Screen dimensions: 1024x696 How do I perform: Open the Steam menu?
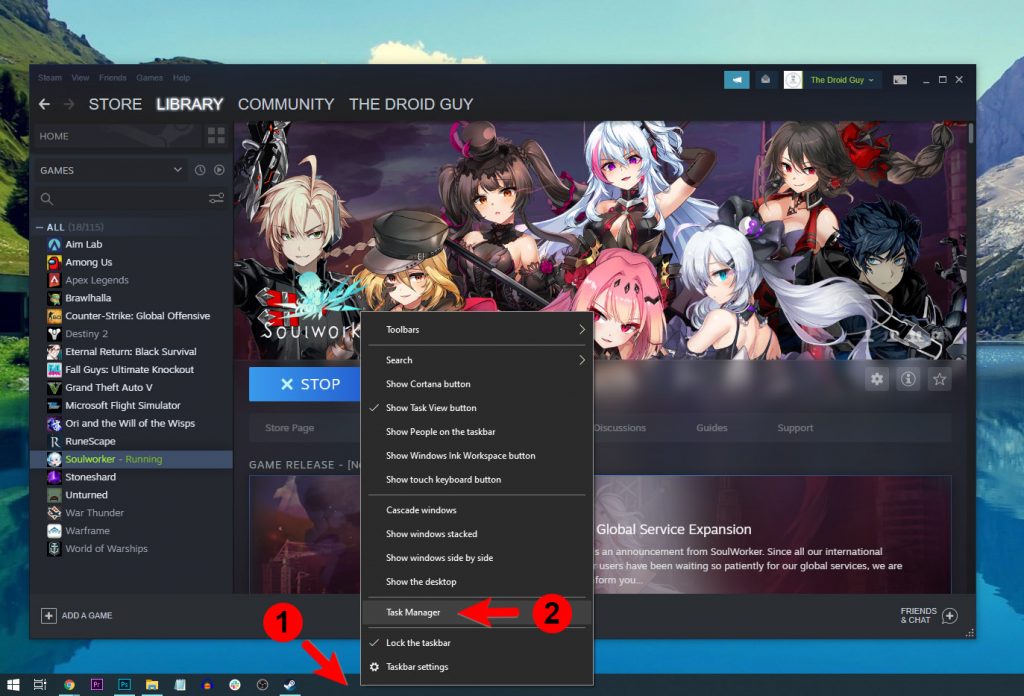[50, 78]
